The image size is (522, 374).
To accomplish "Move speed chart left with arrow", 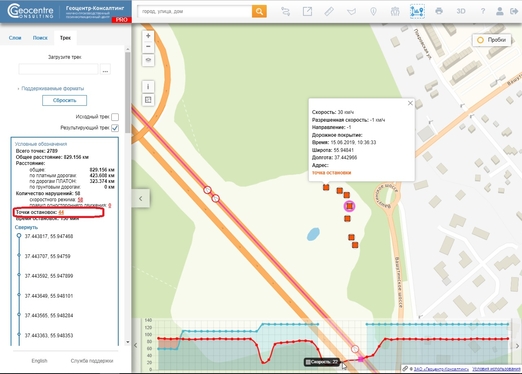I will (x=135, y=346).
